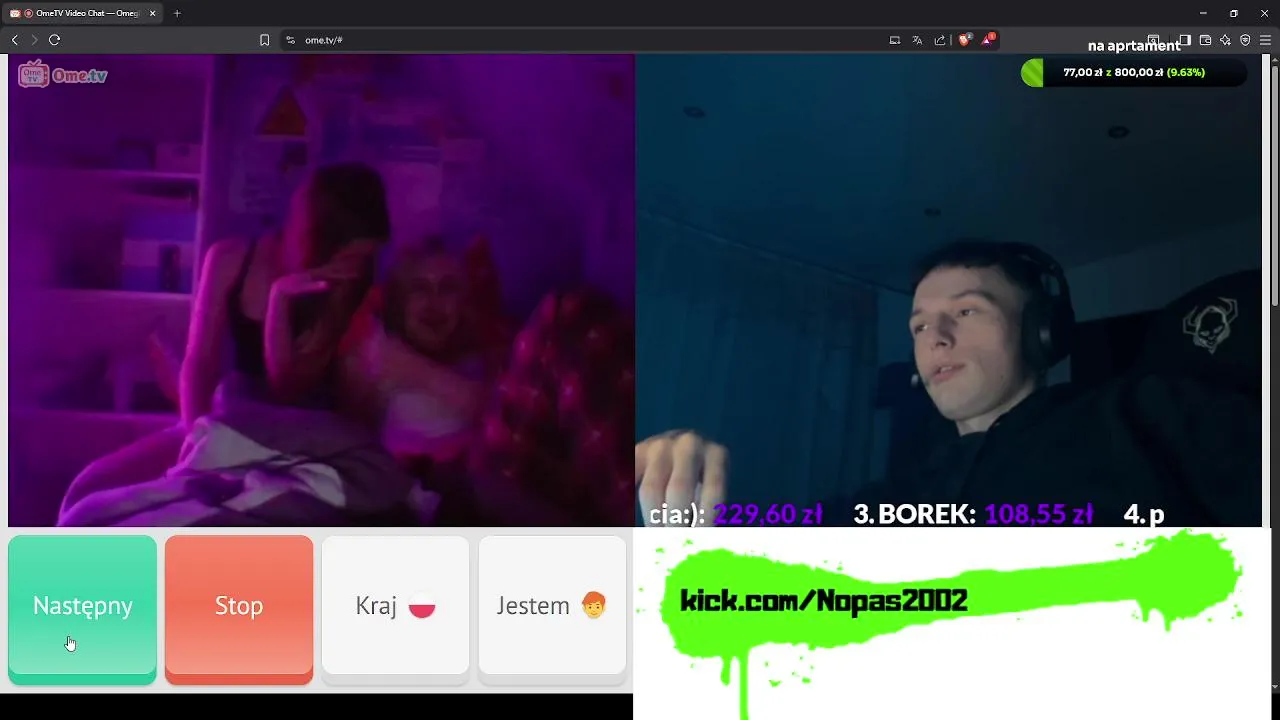1280x720 pixels.
Task: Click the page vertical scrollbar
Action: pos(1274,185)
